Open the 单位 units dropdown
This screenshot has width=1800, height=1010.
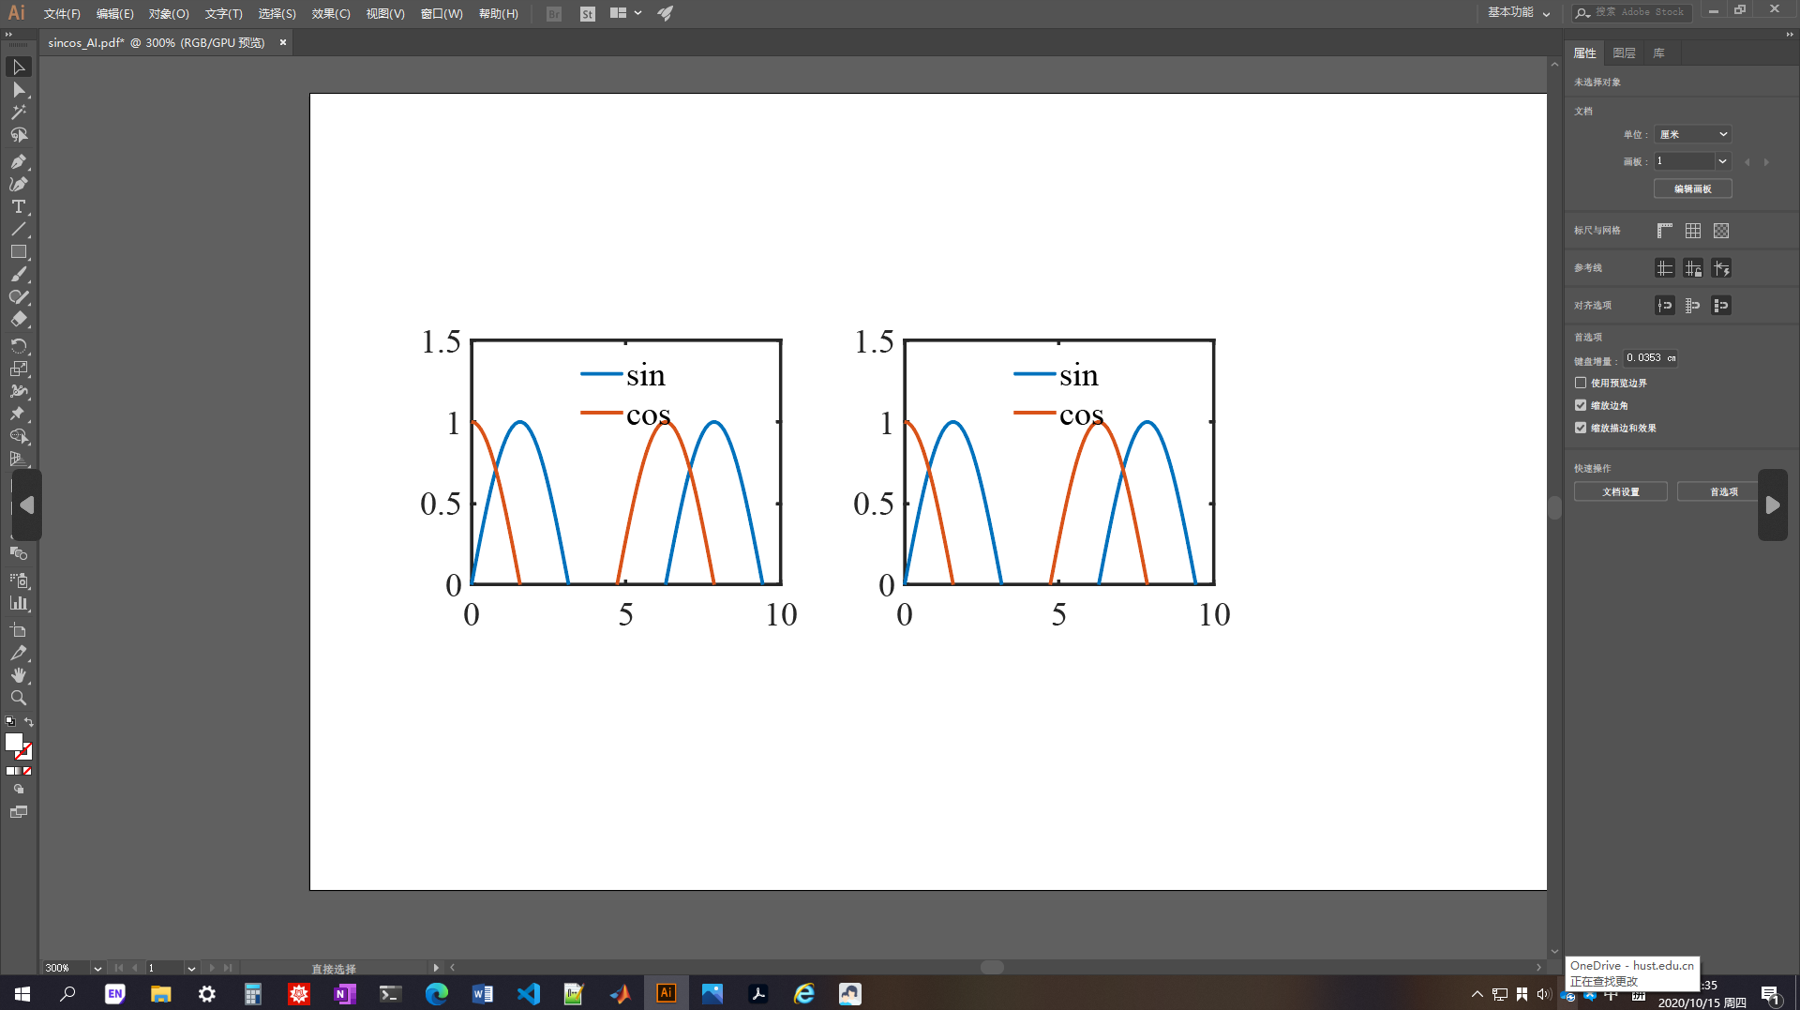(x=1692, y=133)
